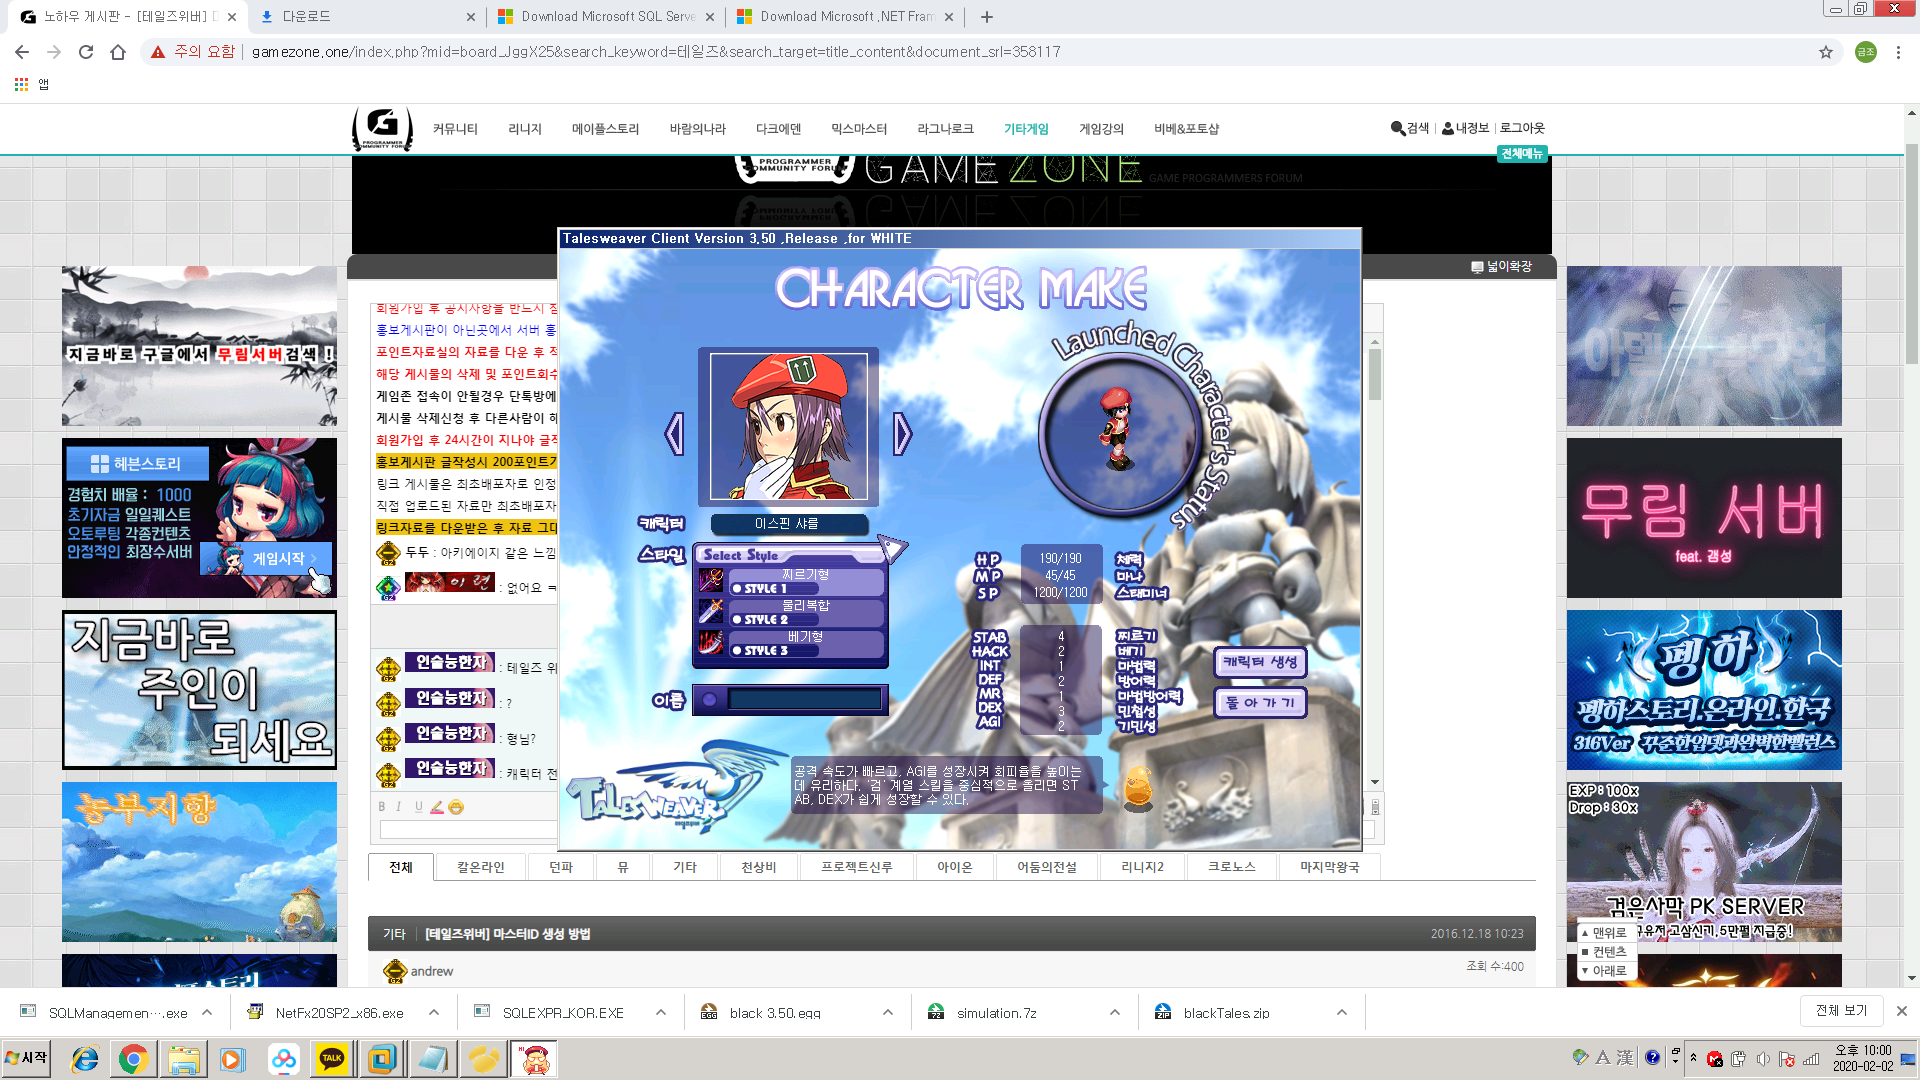Expand simulation.7z download options chevron
The image size is (1920, 1080).
coord(1115,1012)
